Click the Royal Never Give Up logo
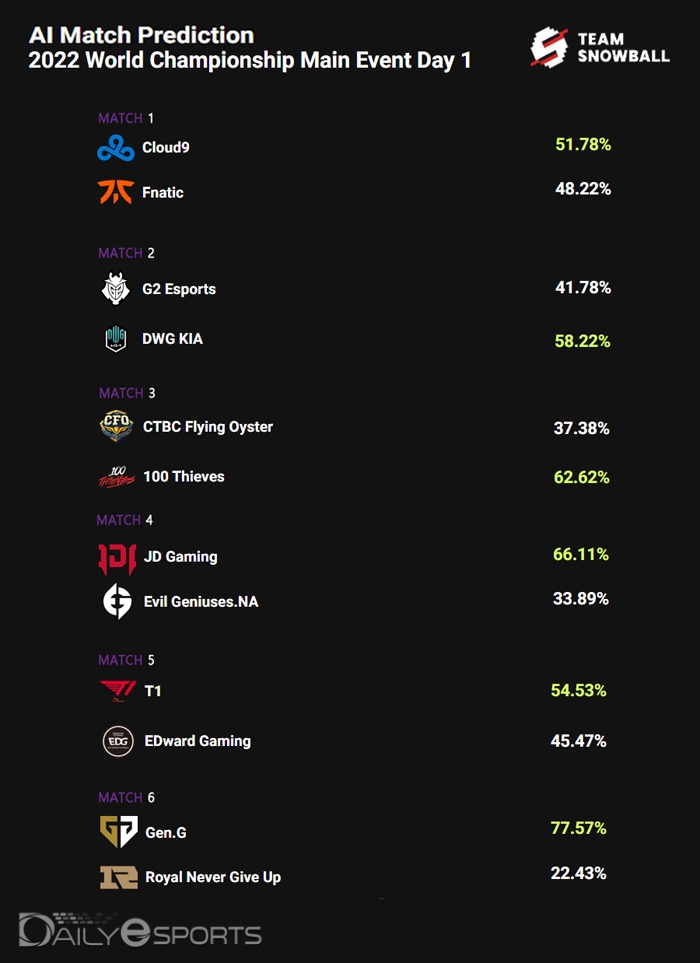Viewport: 700px width, 963px height. pyautogui.click(x=118, y=877)
